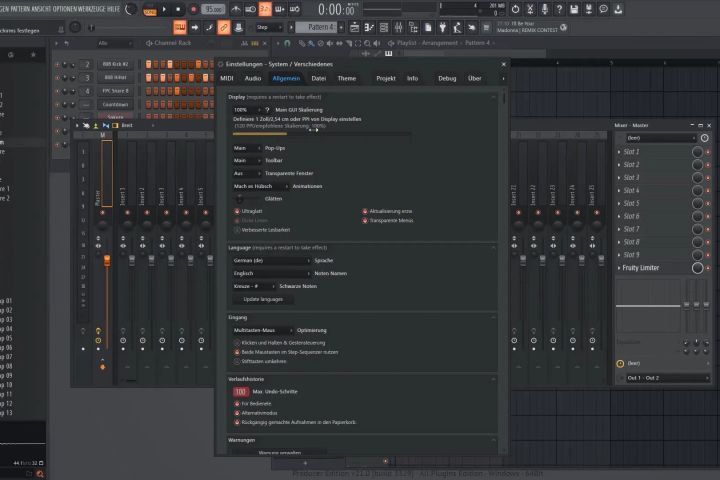Select Slot 1 in the Mixer Master

[631, 152]
